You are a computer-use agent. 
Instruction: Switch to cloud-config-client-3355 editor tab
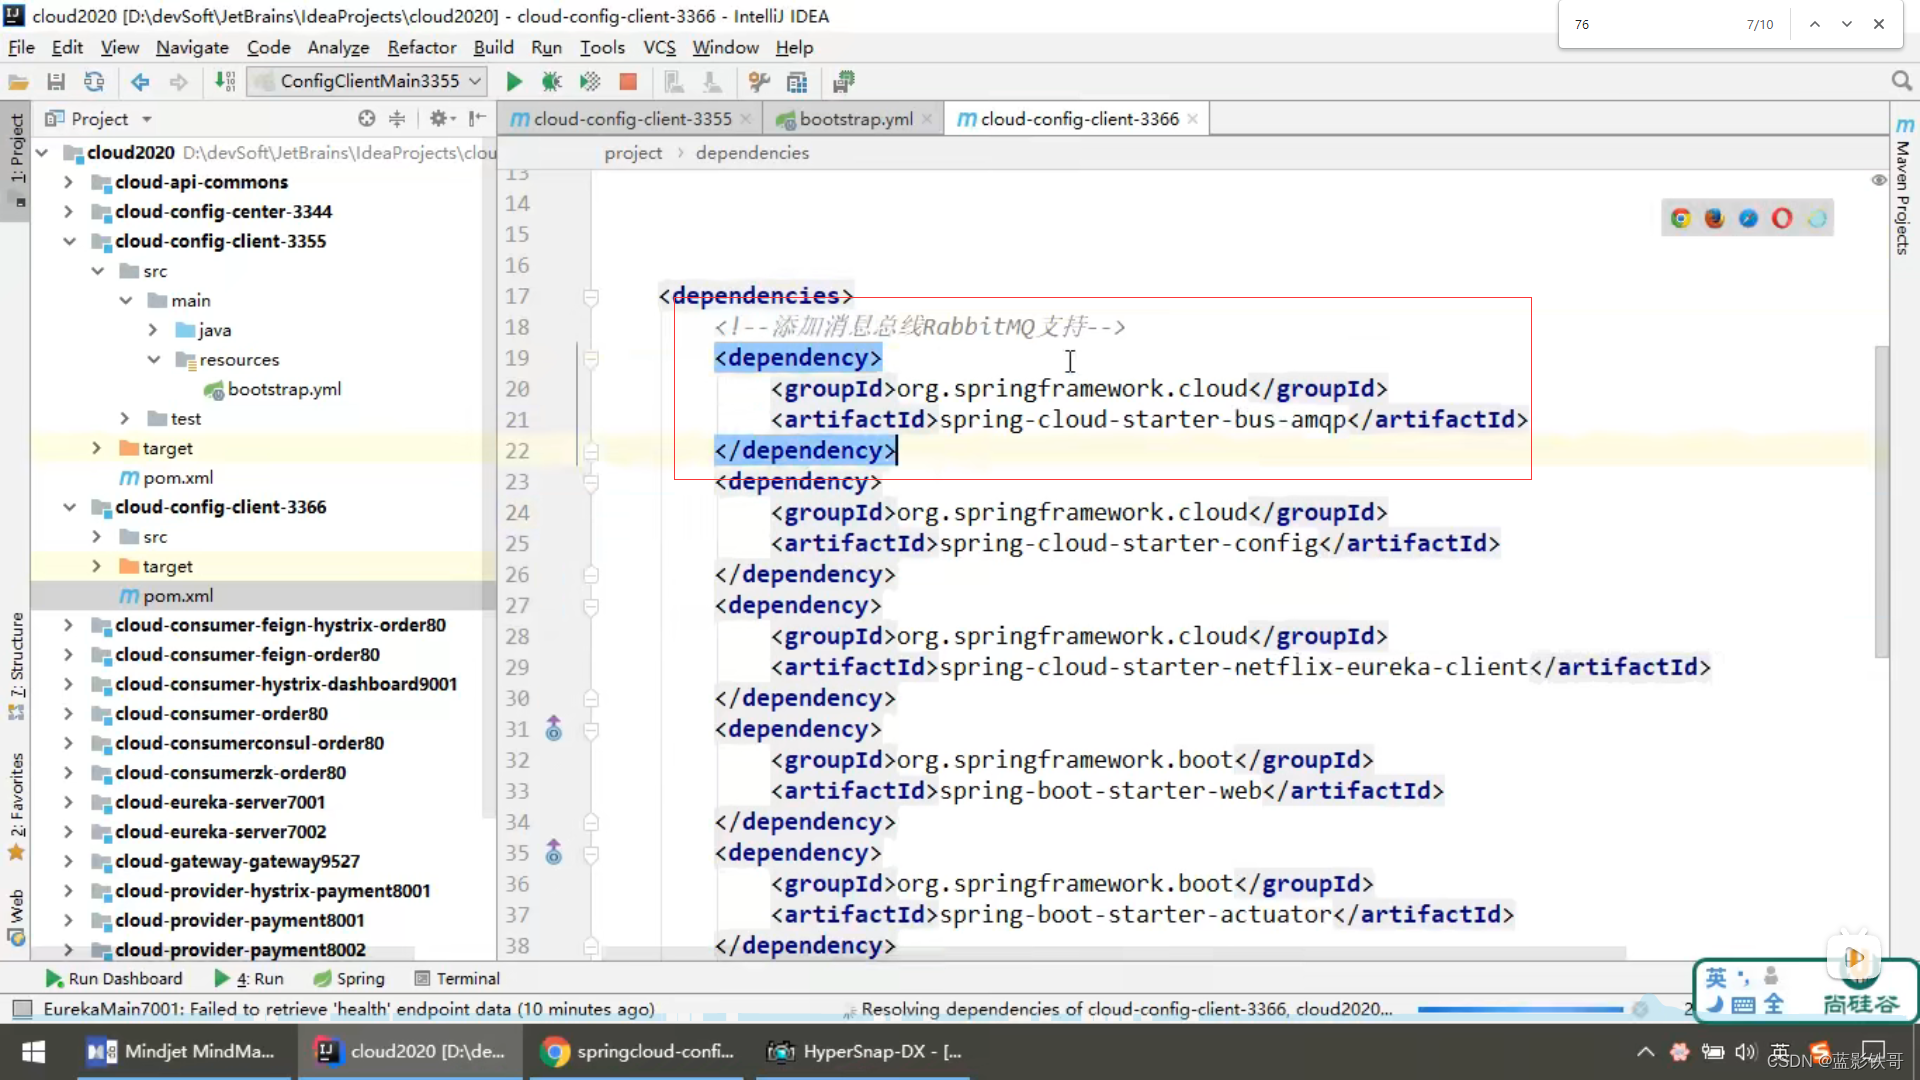(x=630, y=119)
